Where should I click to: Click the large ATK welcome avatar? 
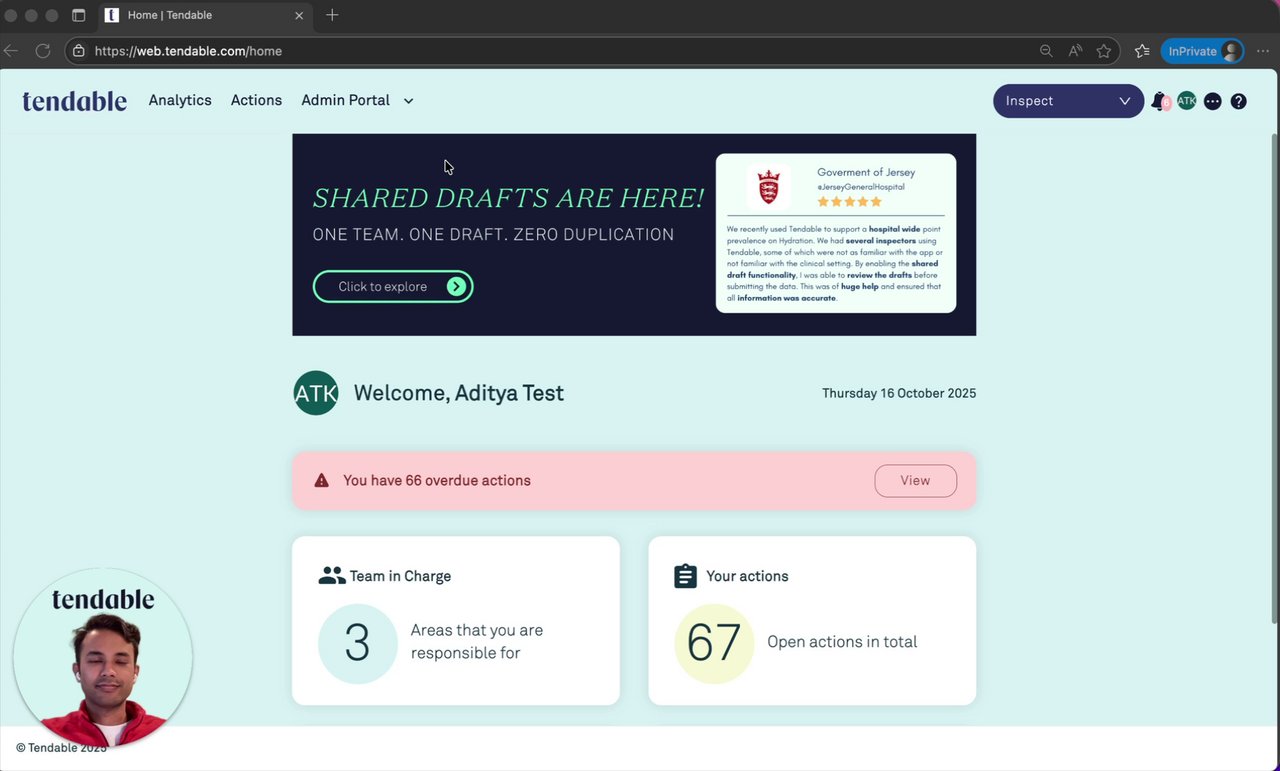tap(316, 393)
